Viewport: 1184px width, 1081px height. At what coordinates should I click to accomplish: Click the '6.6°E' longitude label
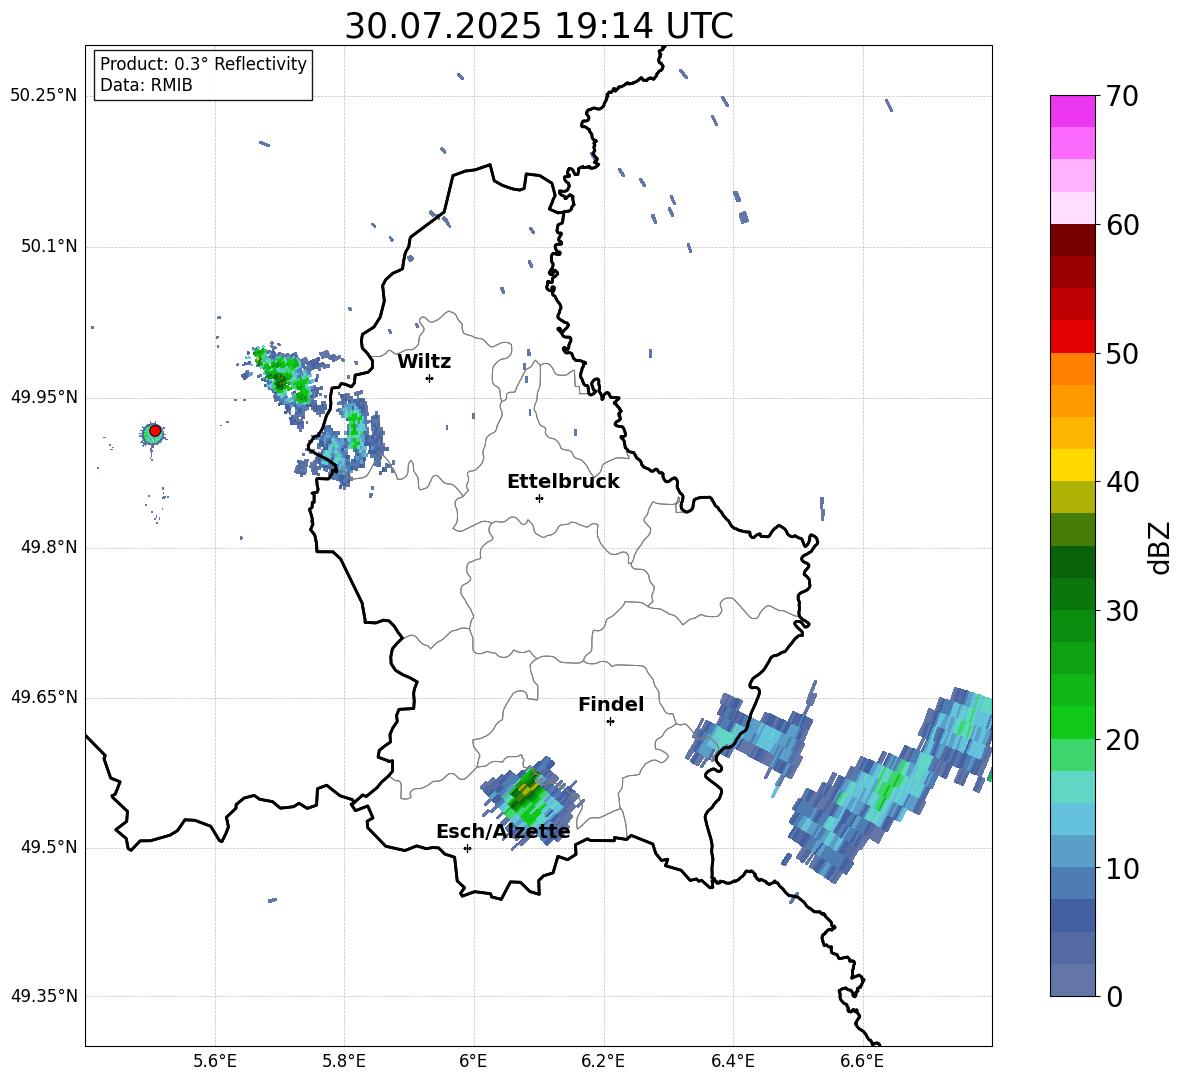pos(862,1061)
